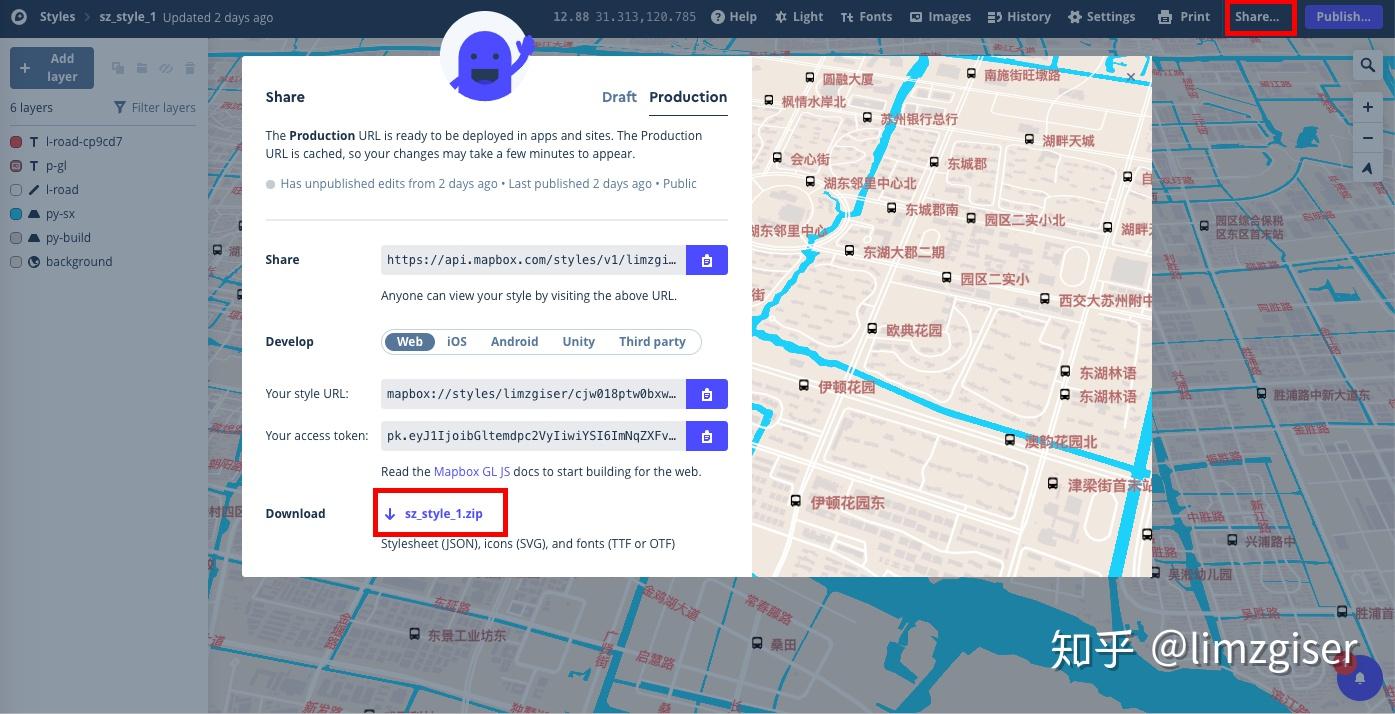Screen dimensions: 1395x714
Task: Copy the Share URL with the clipboard icon
Action: (x=707, y=259)
